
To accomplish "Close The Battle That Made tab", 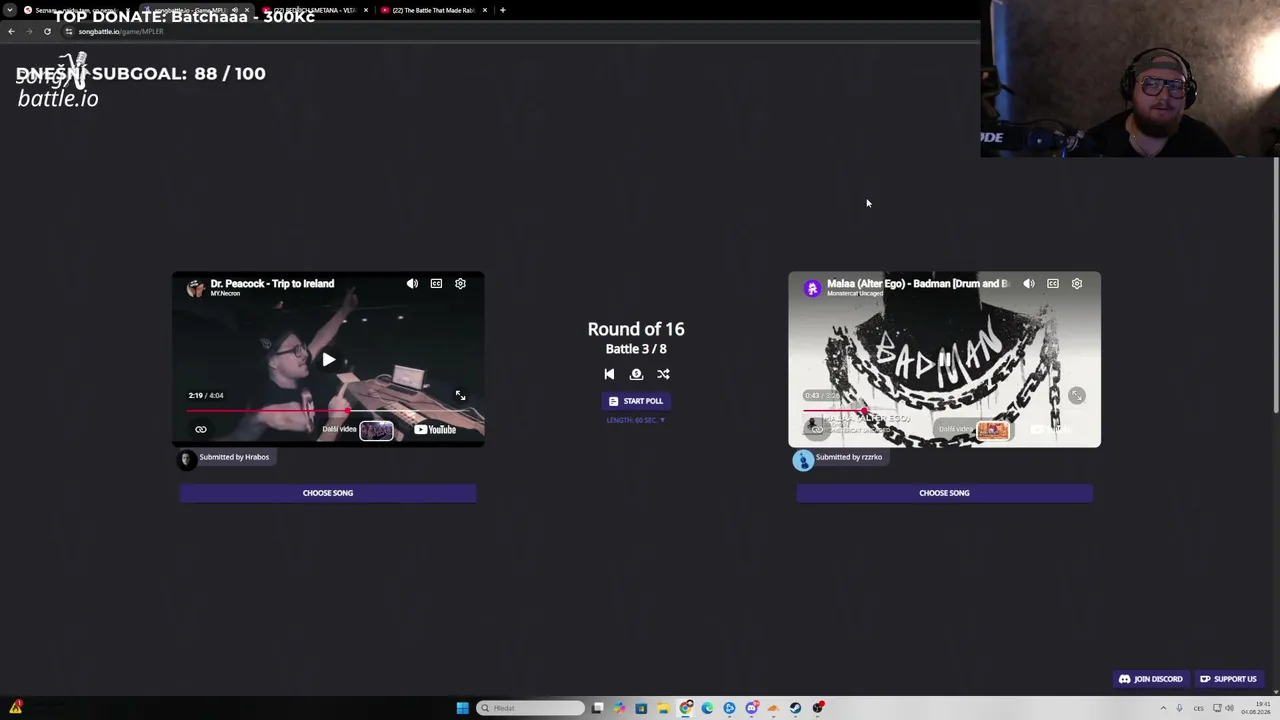I will (x=485, y=10).
